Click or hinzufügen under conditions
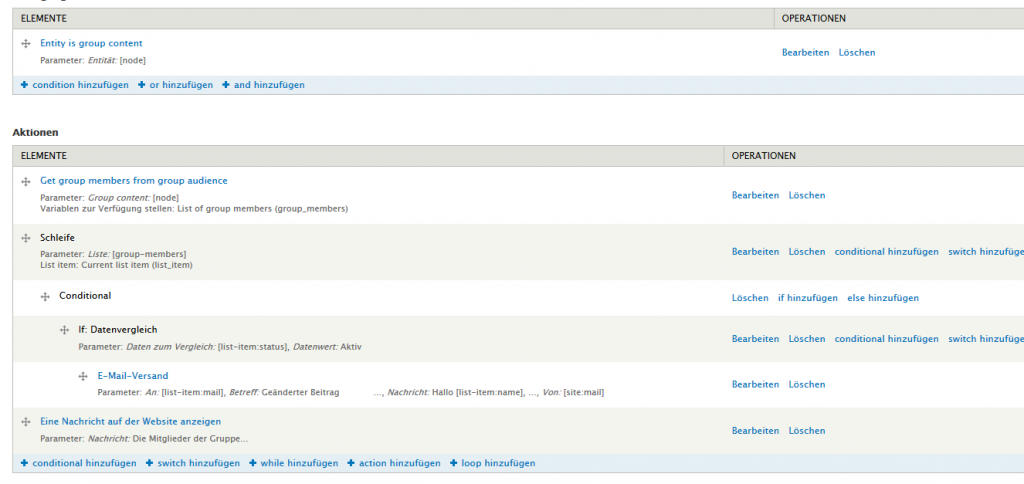 181,85
